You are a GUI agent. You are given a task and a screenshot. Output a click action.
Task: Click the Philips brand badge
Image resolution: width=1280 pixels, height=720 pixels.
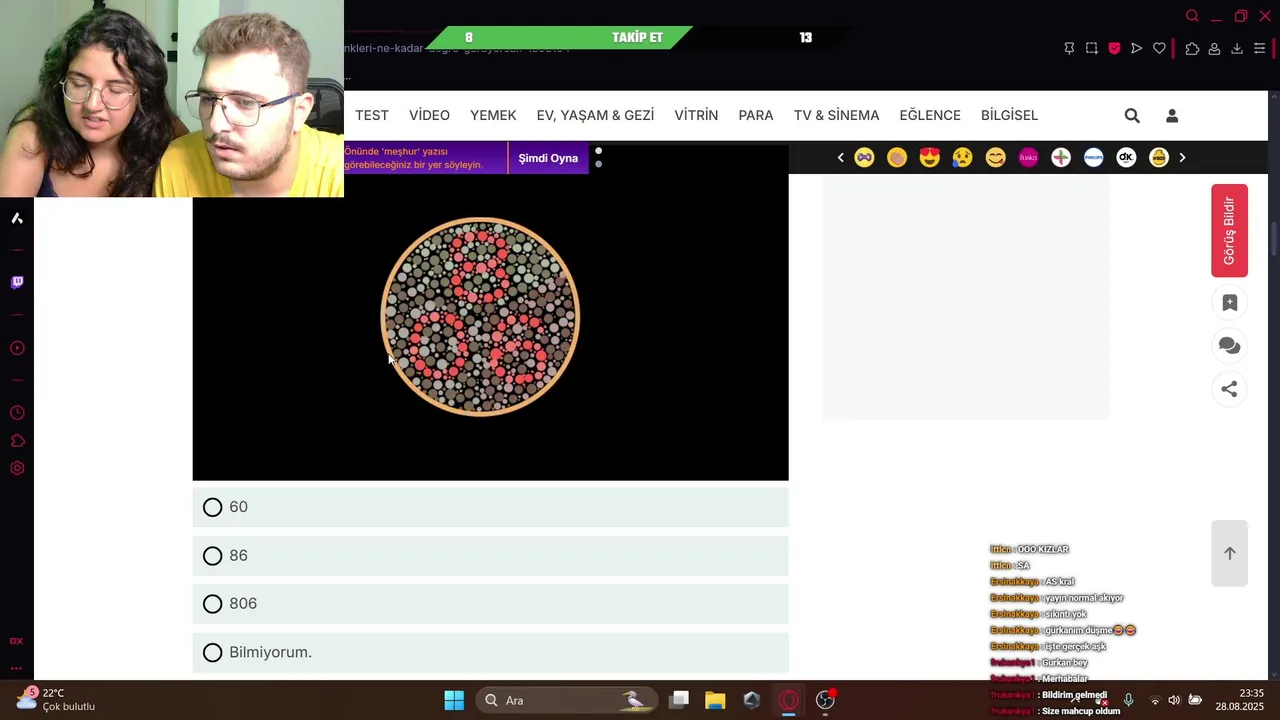tap(1094, 157)
